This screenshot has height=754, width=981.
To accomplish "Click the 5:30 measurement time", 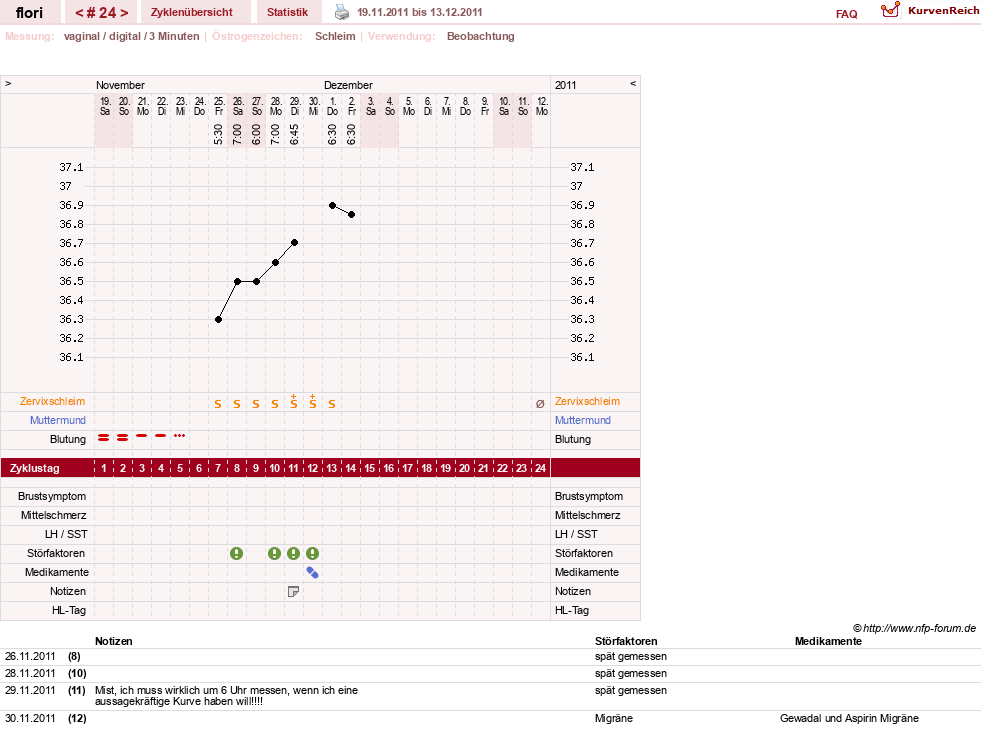I will (x=218, y=134).
